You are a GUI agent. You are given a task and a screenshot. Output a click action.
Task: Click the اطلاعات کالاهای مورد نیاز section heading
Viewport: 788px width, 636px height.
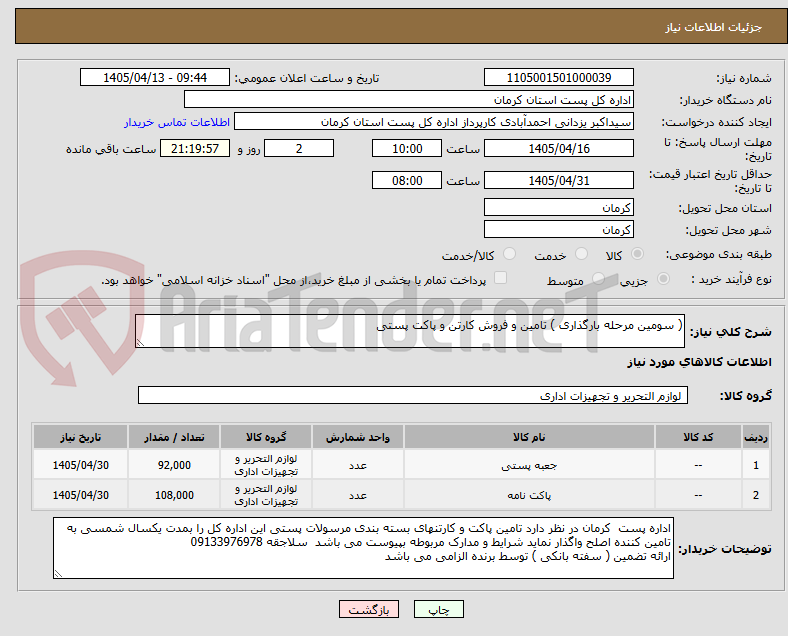coord(699,362)
